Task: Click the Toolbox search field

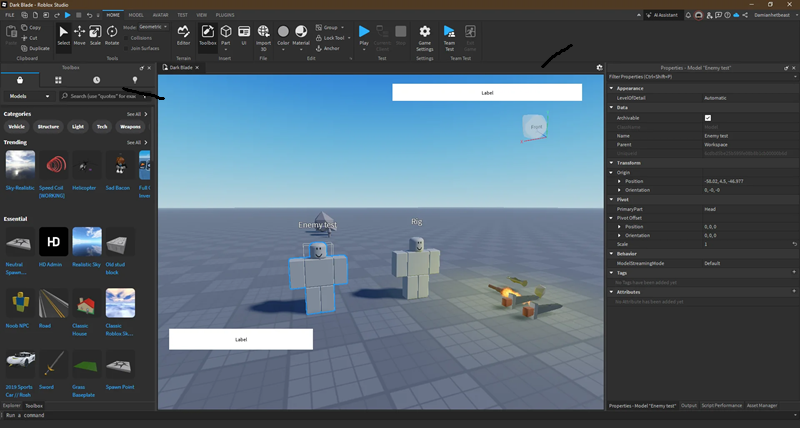Action: 104,96
